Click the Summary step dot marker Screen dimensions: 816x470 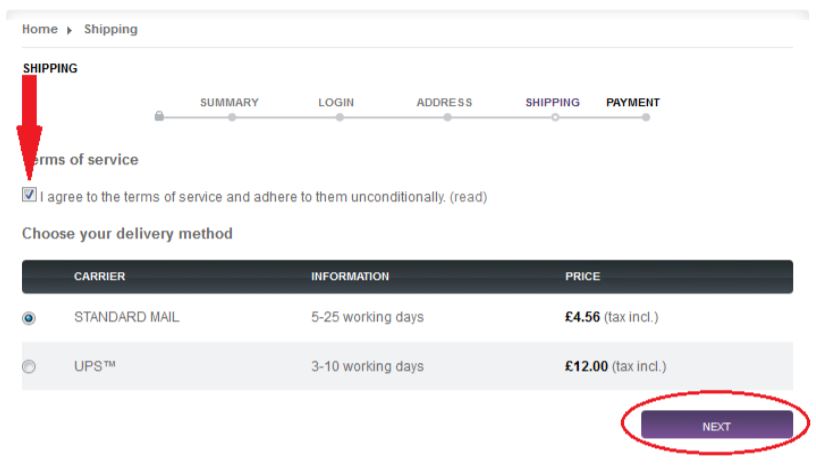click(x=232, y=117)
